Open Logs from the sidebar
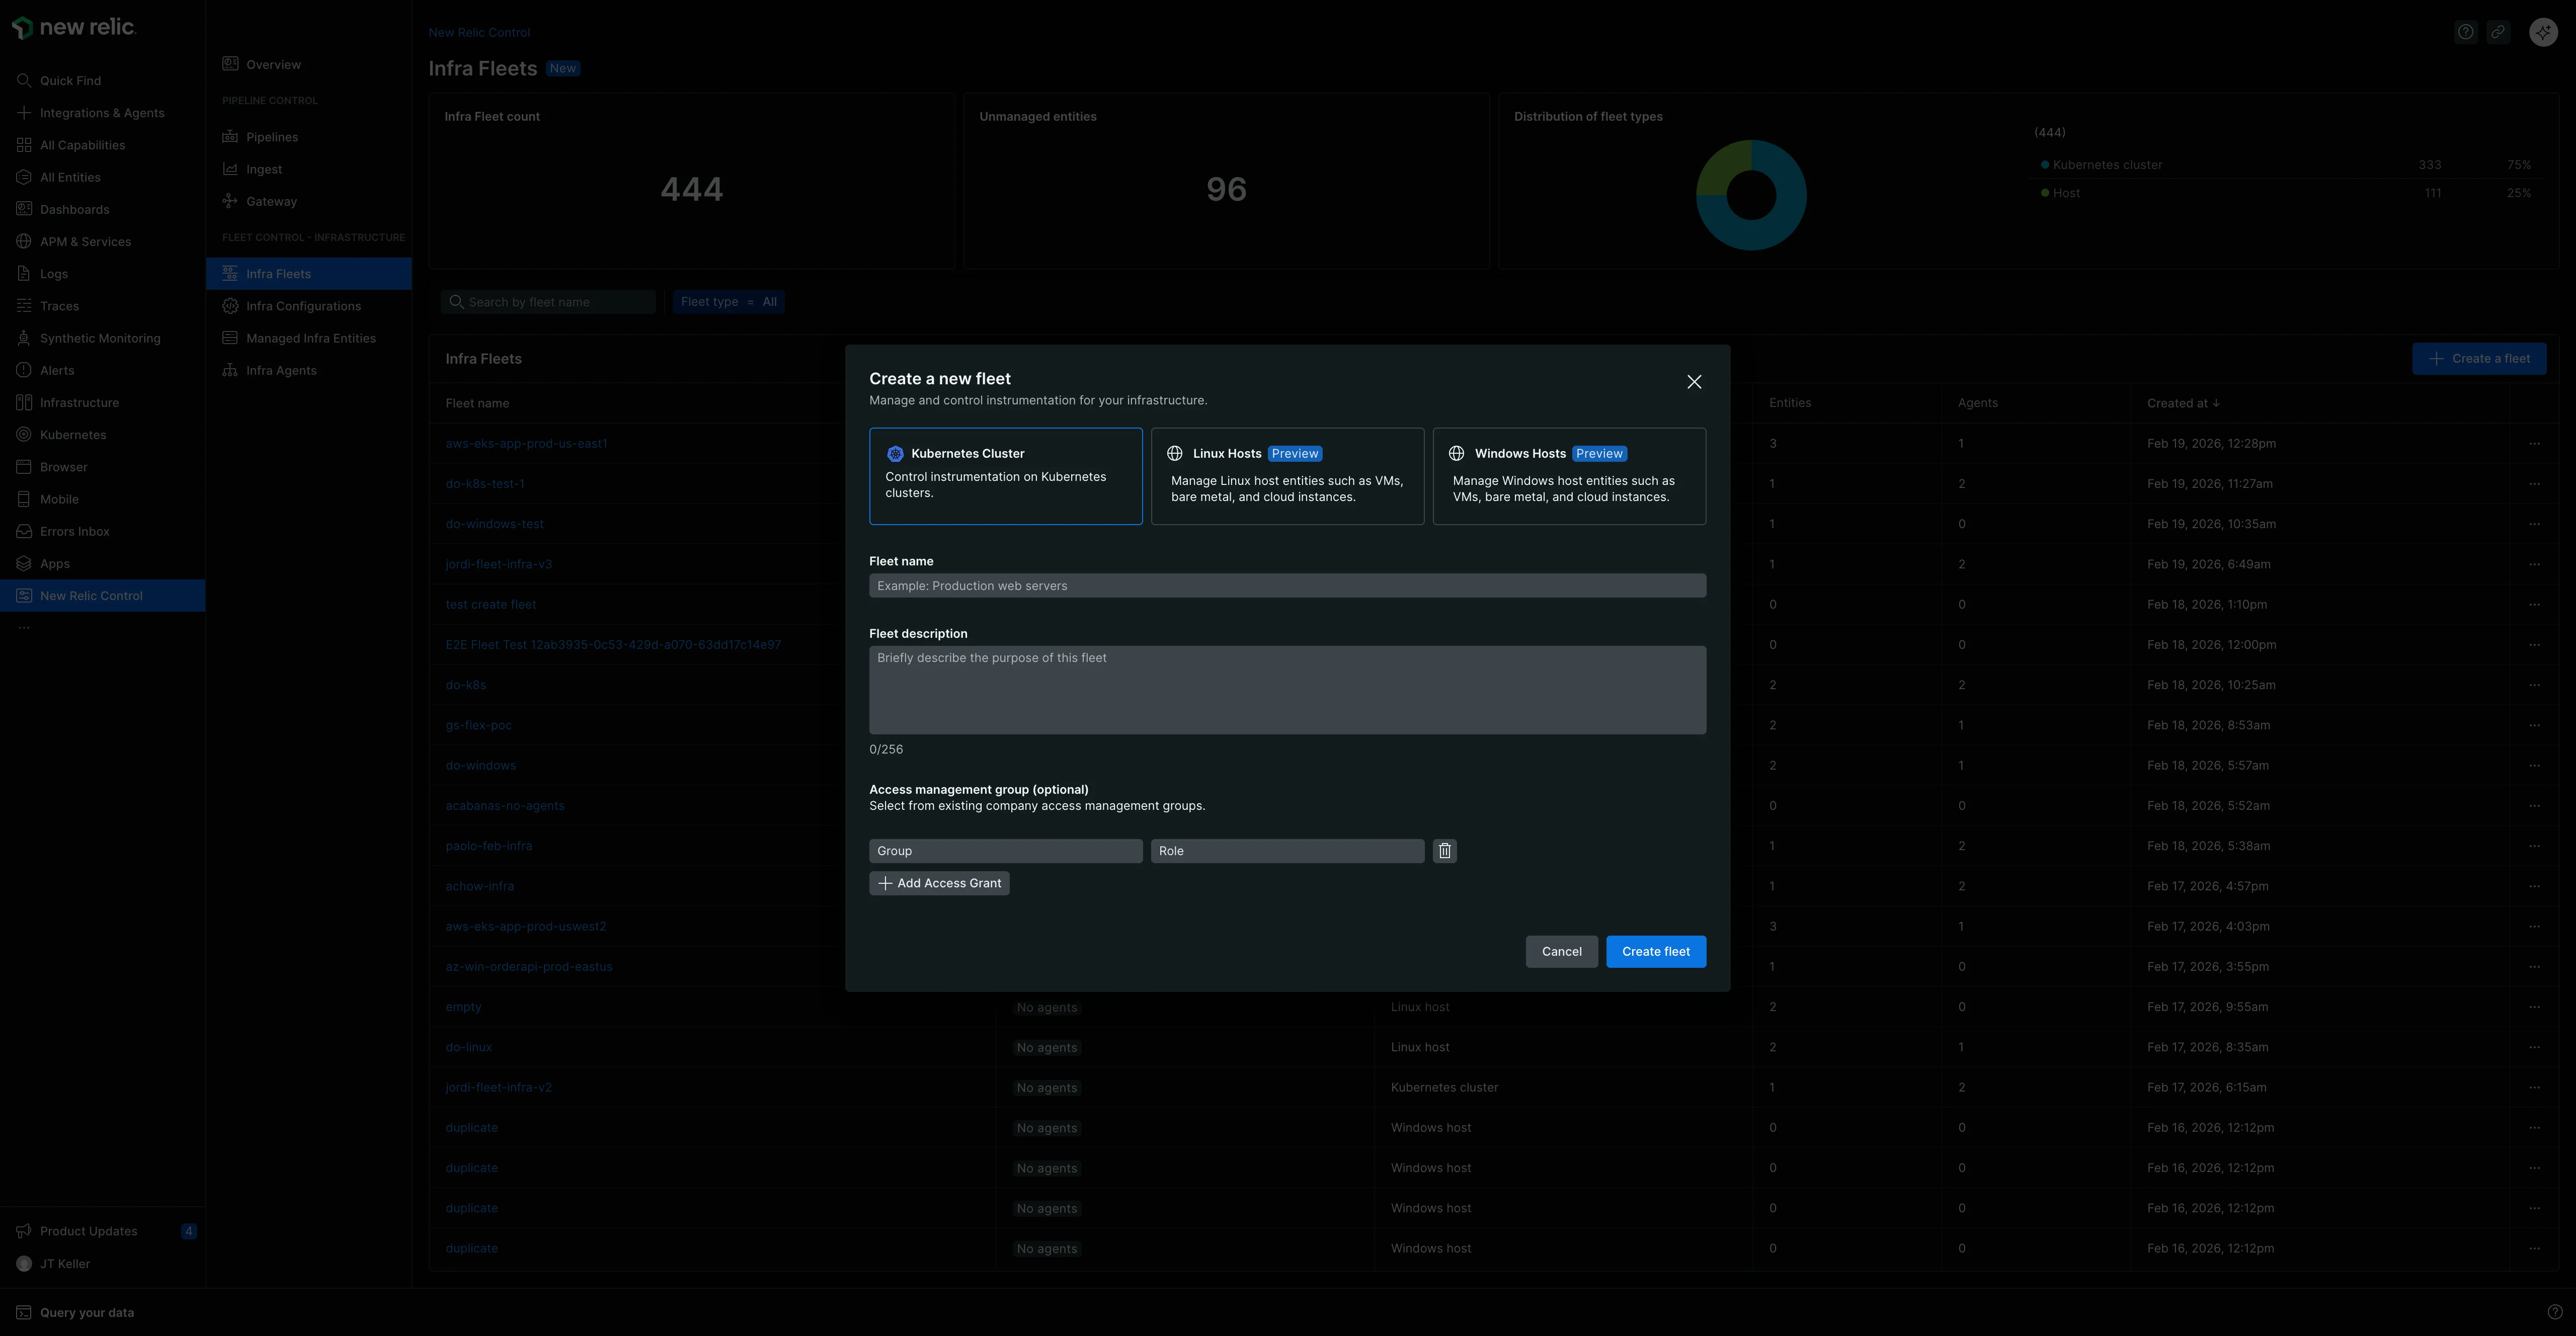Screen dimensions: 2576x1336 tap(55, 273)
